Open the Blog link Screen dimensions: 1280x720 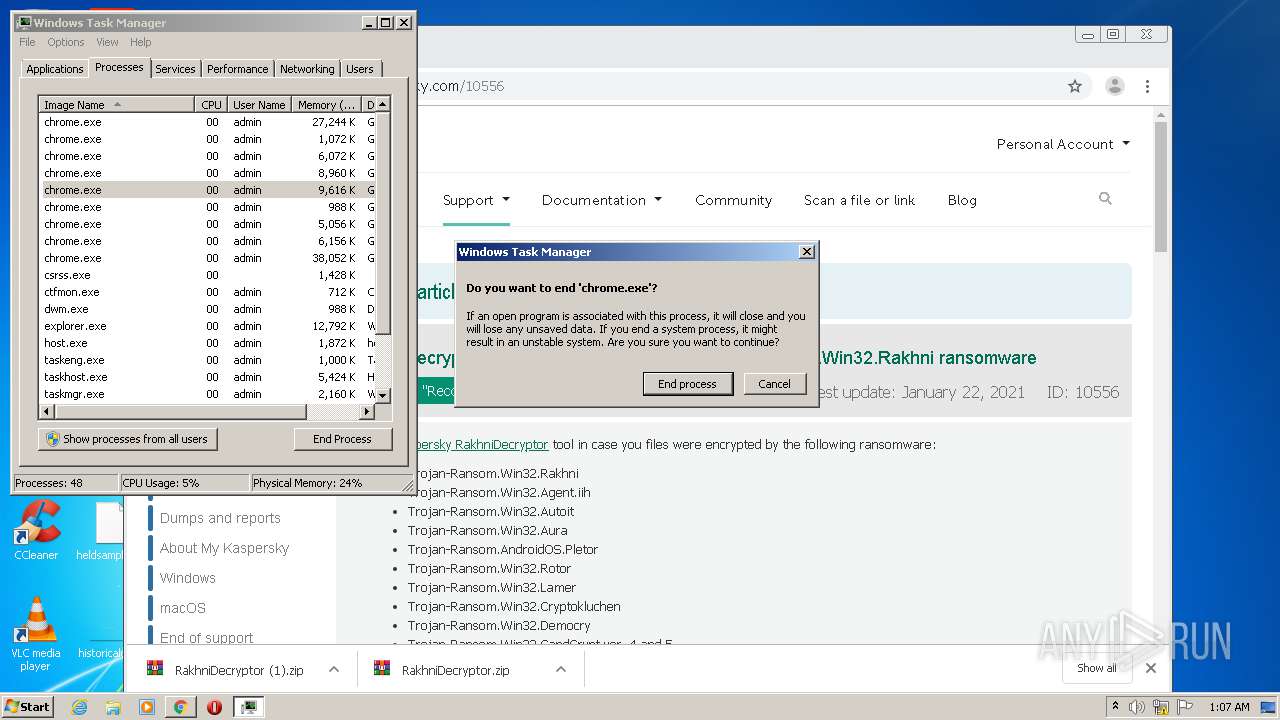click(x=962, y=200)
